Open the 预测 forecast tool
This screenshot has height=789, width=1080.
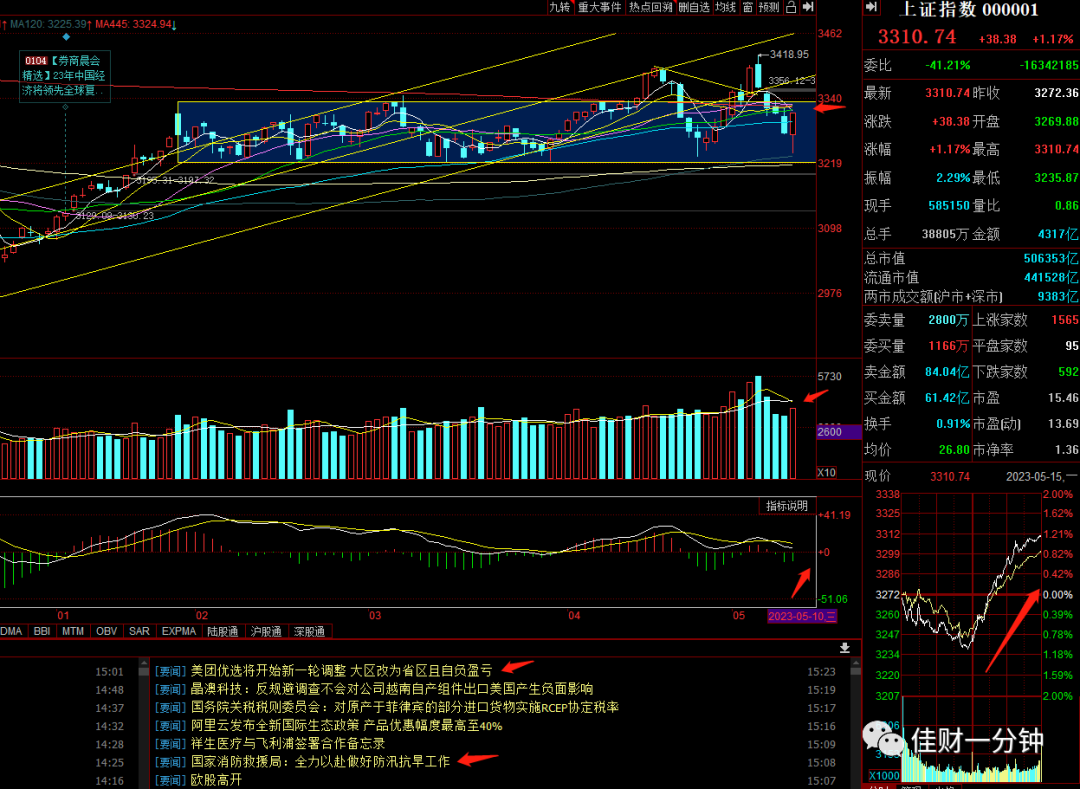769,7
